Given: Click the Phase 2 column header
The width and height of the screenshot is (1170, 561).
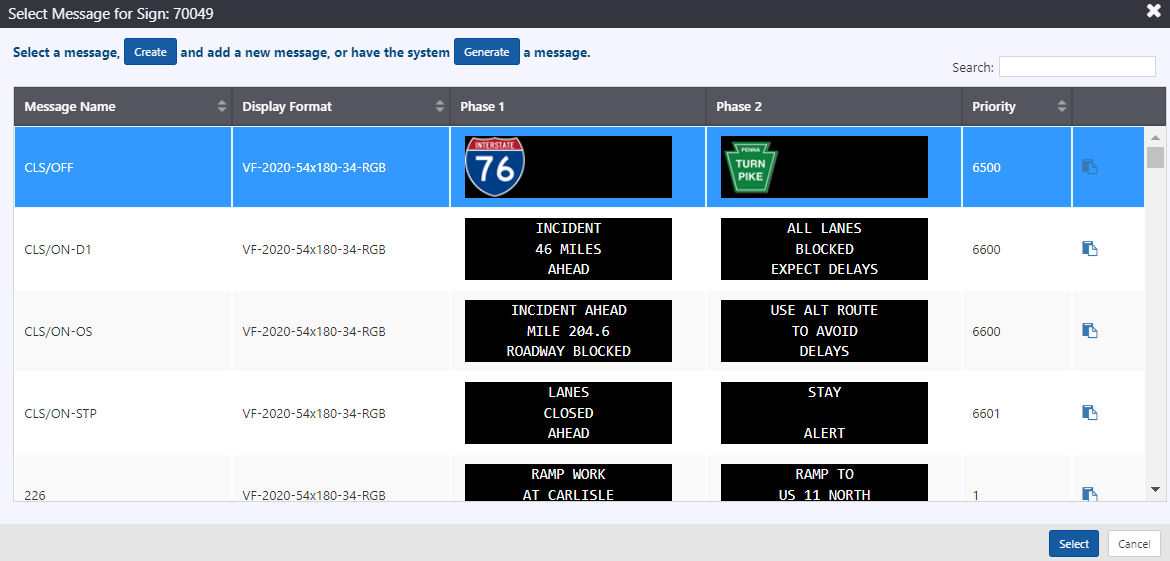Looking at the screenshot, I should [x=834, y=107].
